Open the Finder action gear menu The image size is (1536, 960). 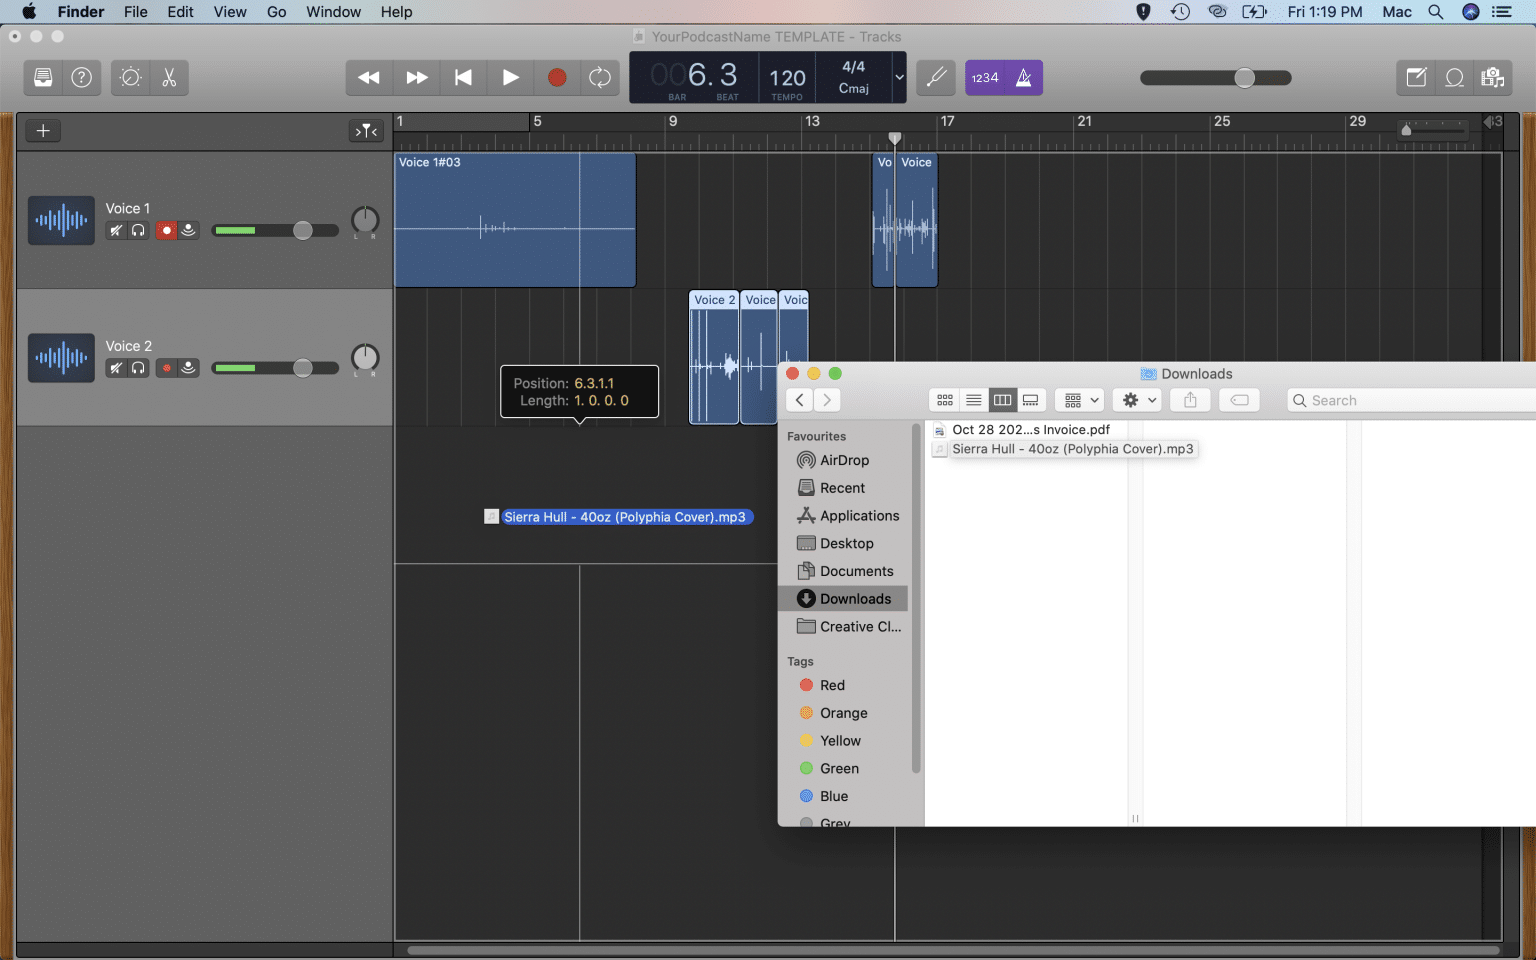(x=1137, y=400)
